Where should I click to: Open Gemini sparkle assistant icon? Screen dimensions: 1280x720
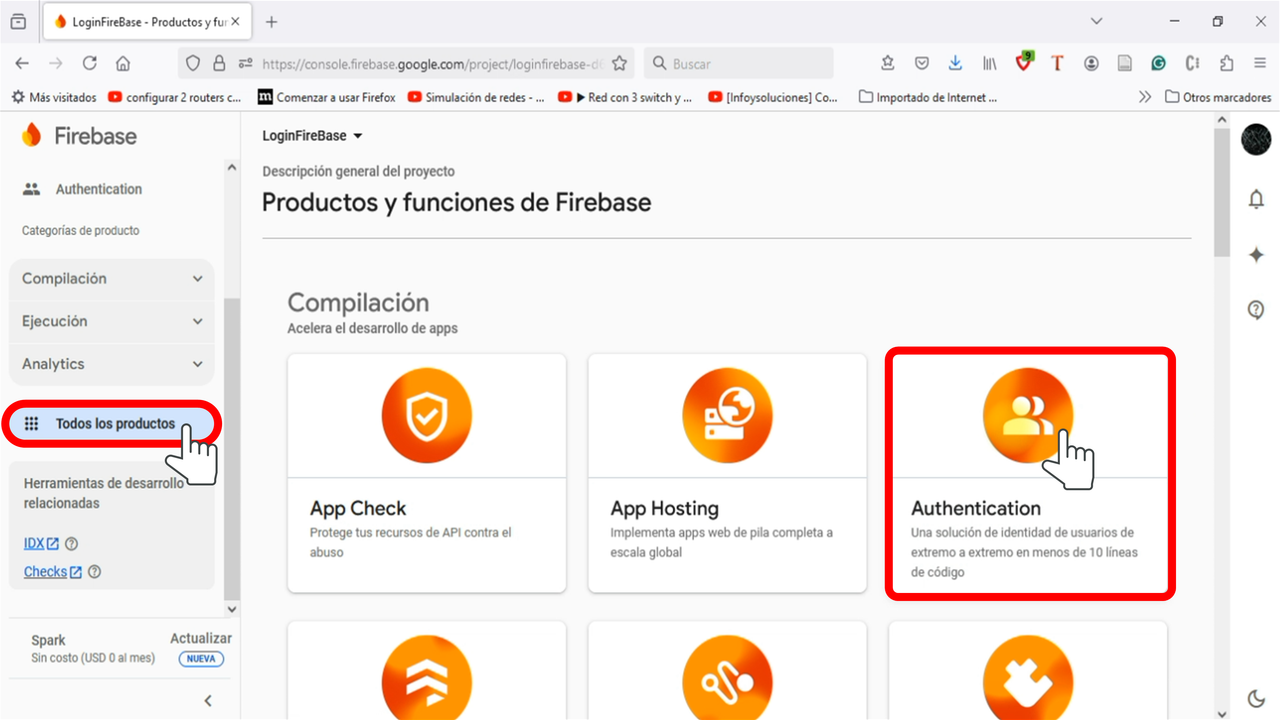1256,255
